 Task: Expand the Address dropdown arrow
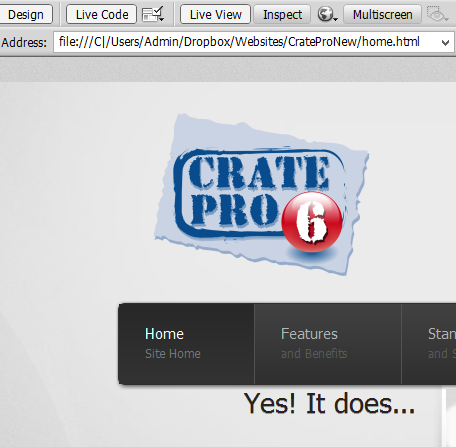point(445,43)
